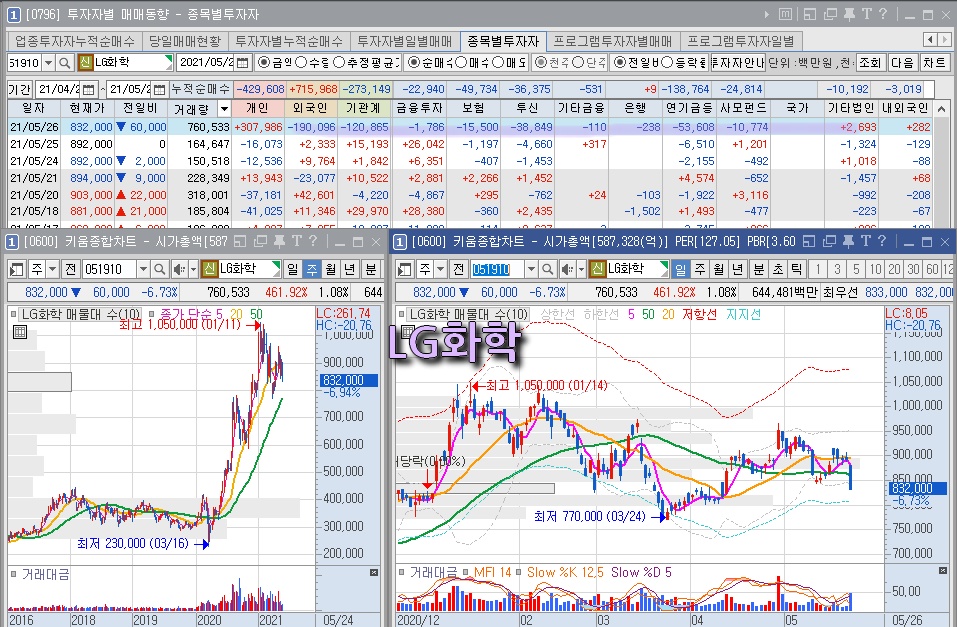Select 등락률 radio option
957x627 pixels.
tap(667, 62)
